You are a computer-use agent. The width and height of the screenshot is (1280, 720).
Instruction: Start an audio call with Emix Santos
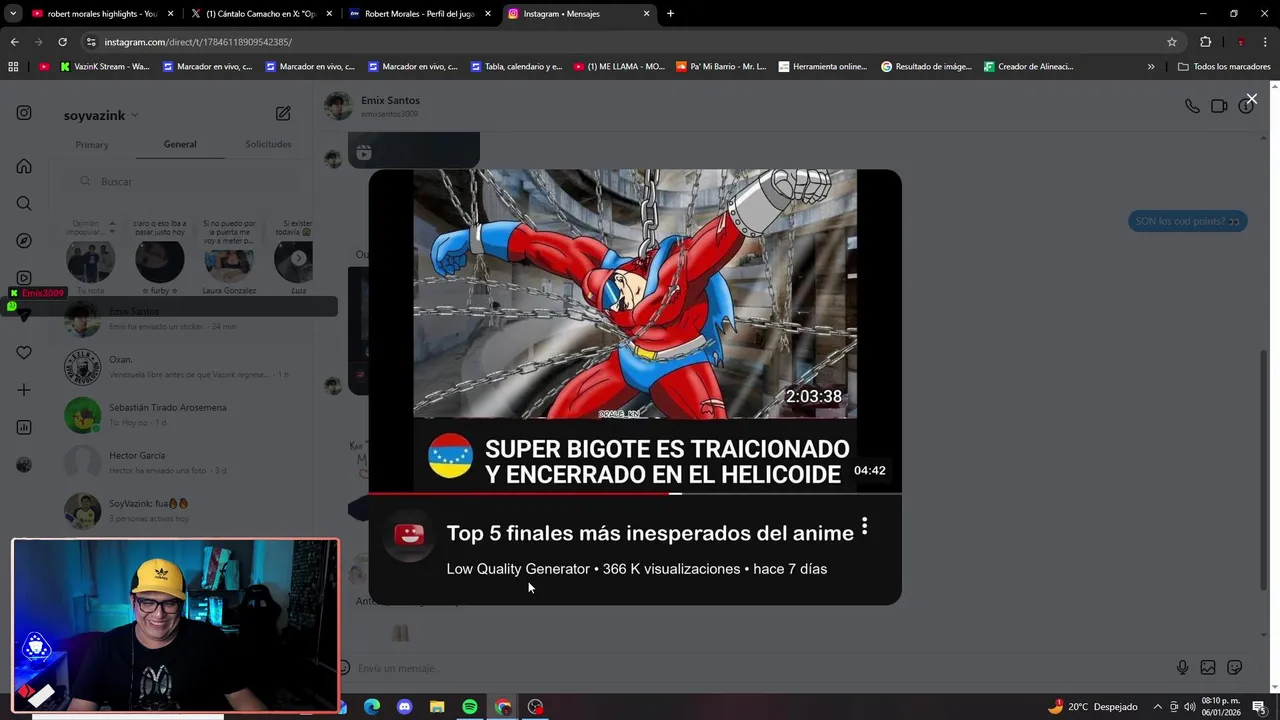pyautogui.click(x=1192, y=106)
